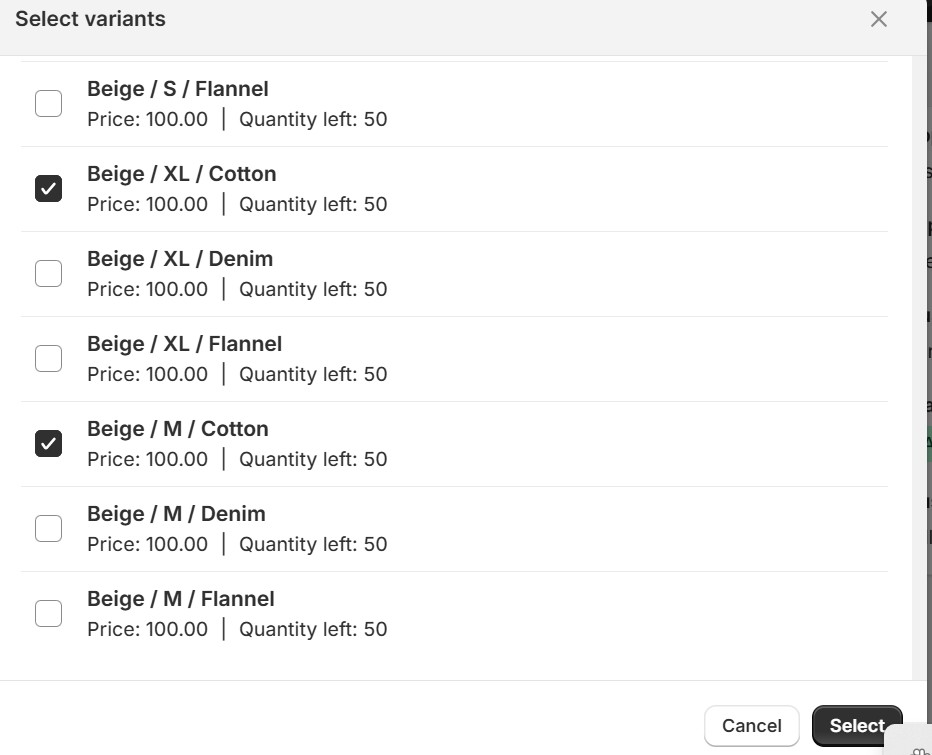Check the Beige / S / Flannel checkbox
This screenshot has height=755, width=932.
pyautogui.click(x=48, y=103)
